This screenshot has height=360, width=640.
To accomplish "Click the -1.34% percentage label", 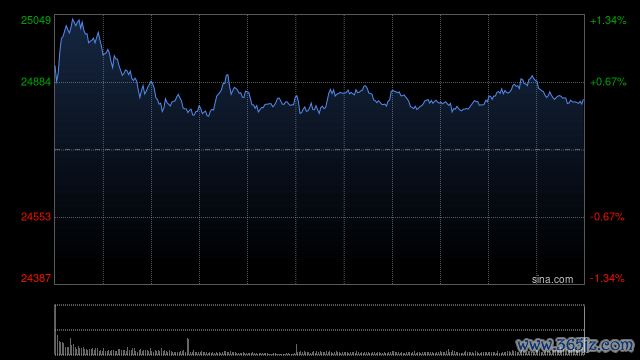I will tap(607, 278).
